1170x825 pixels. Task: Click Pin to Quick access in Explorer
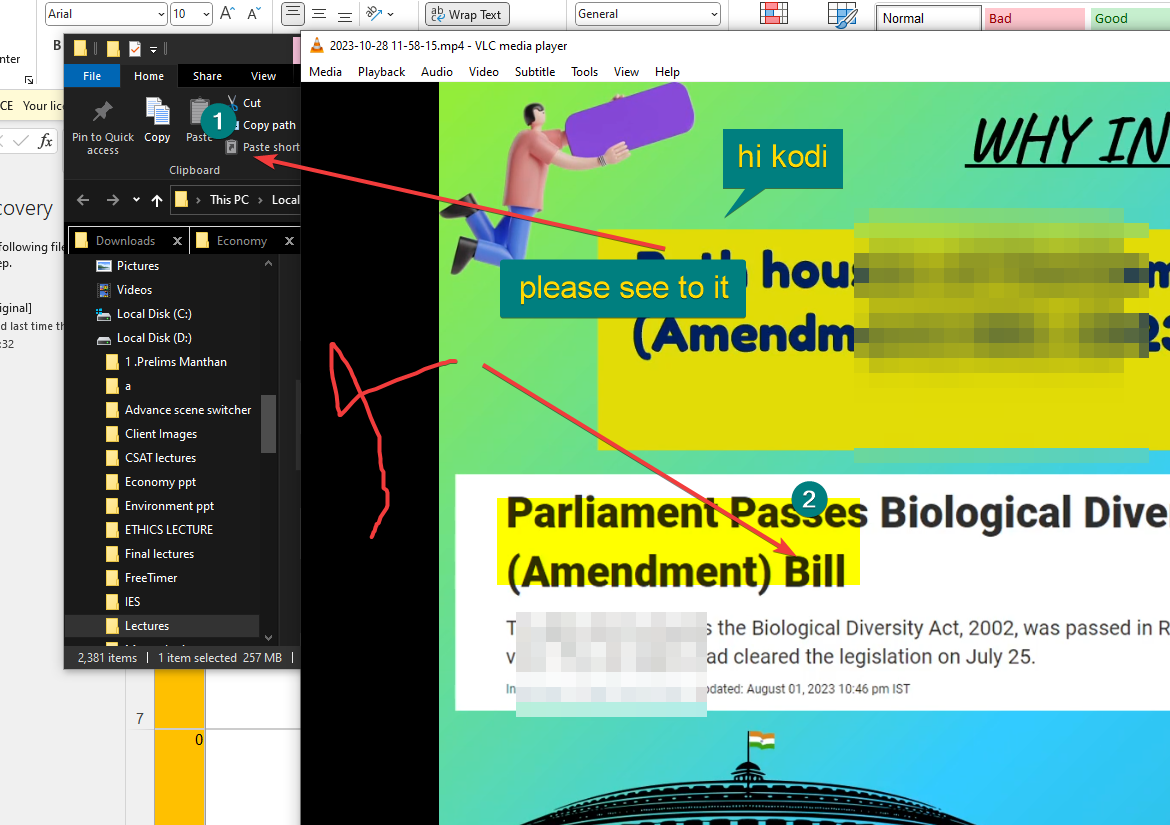(103, 127)
